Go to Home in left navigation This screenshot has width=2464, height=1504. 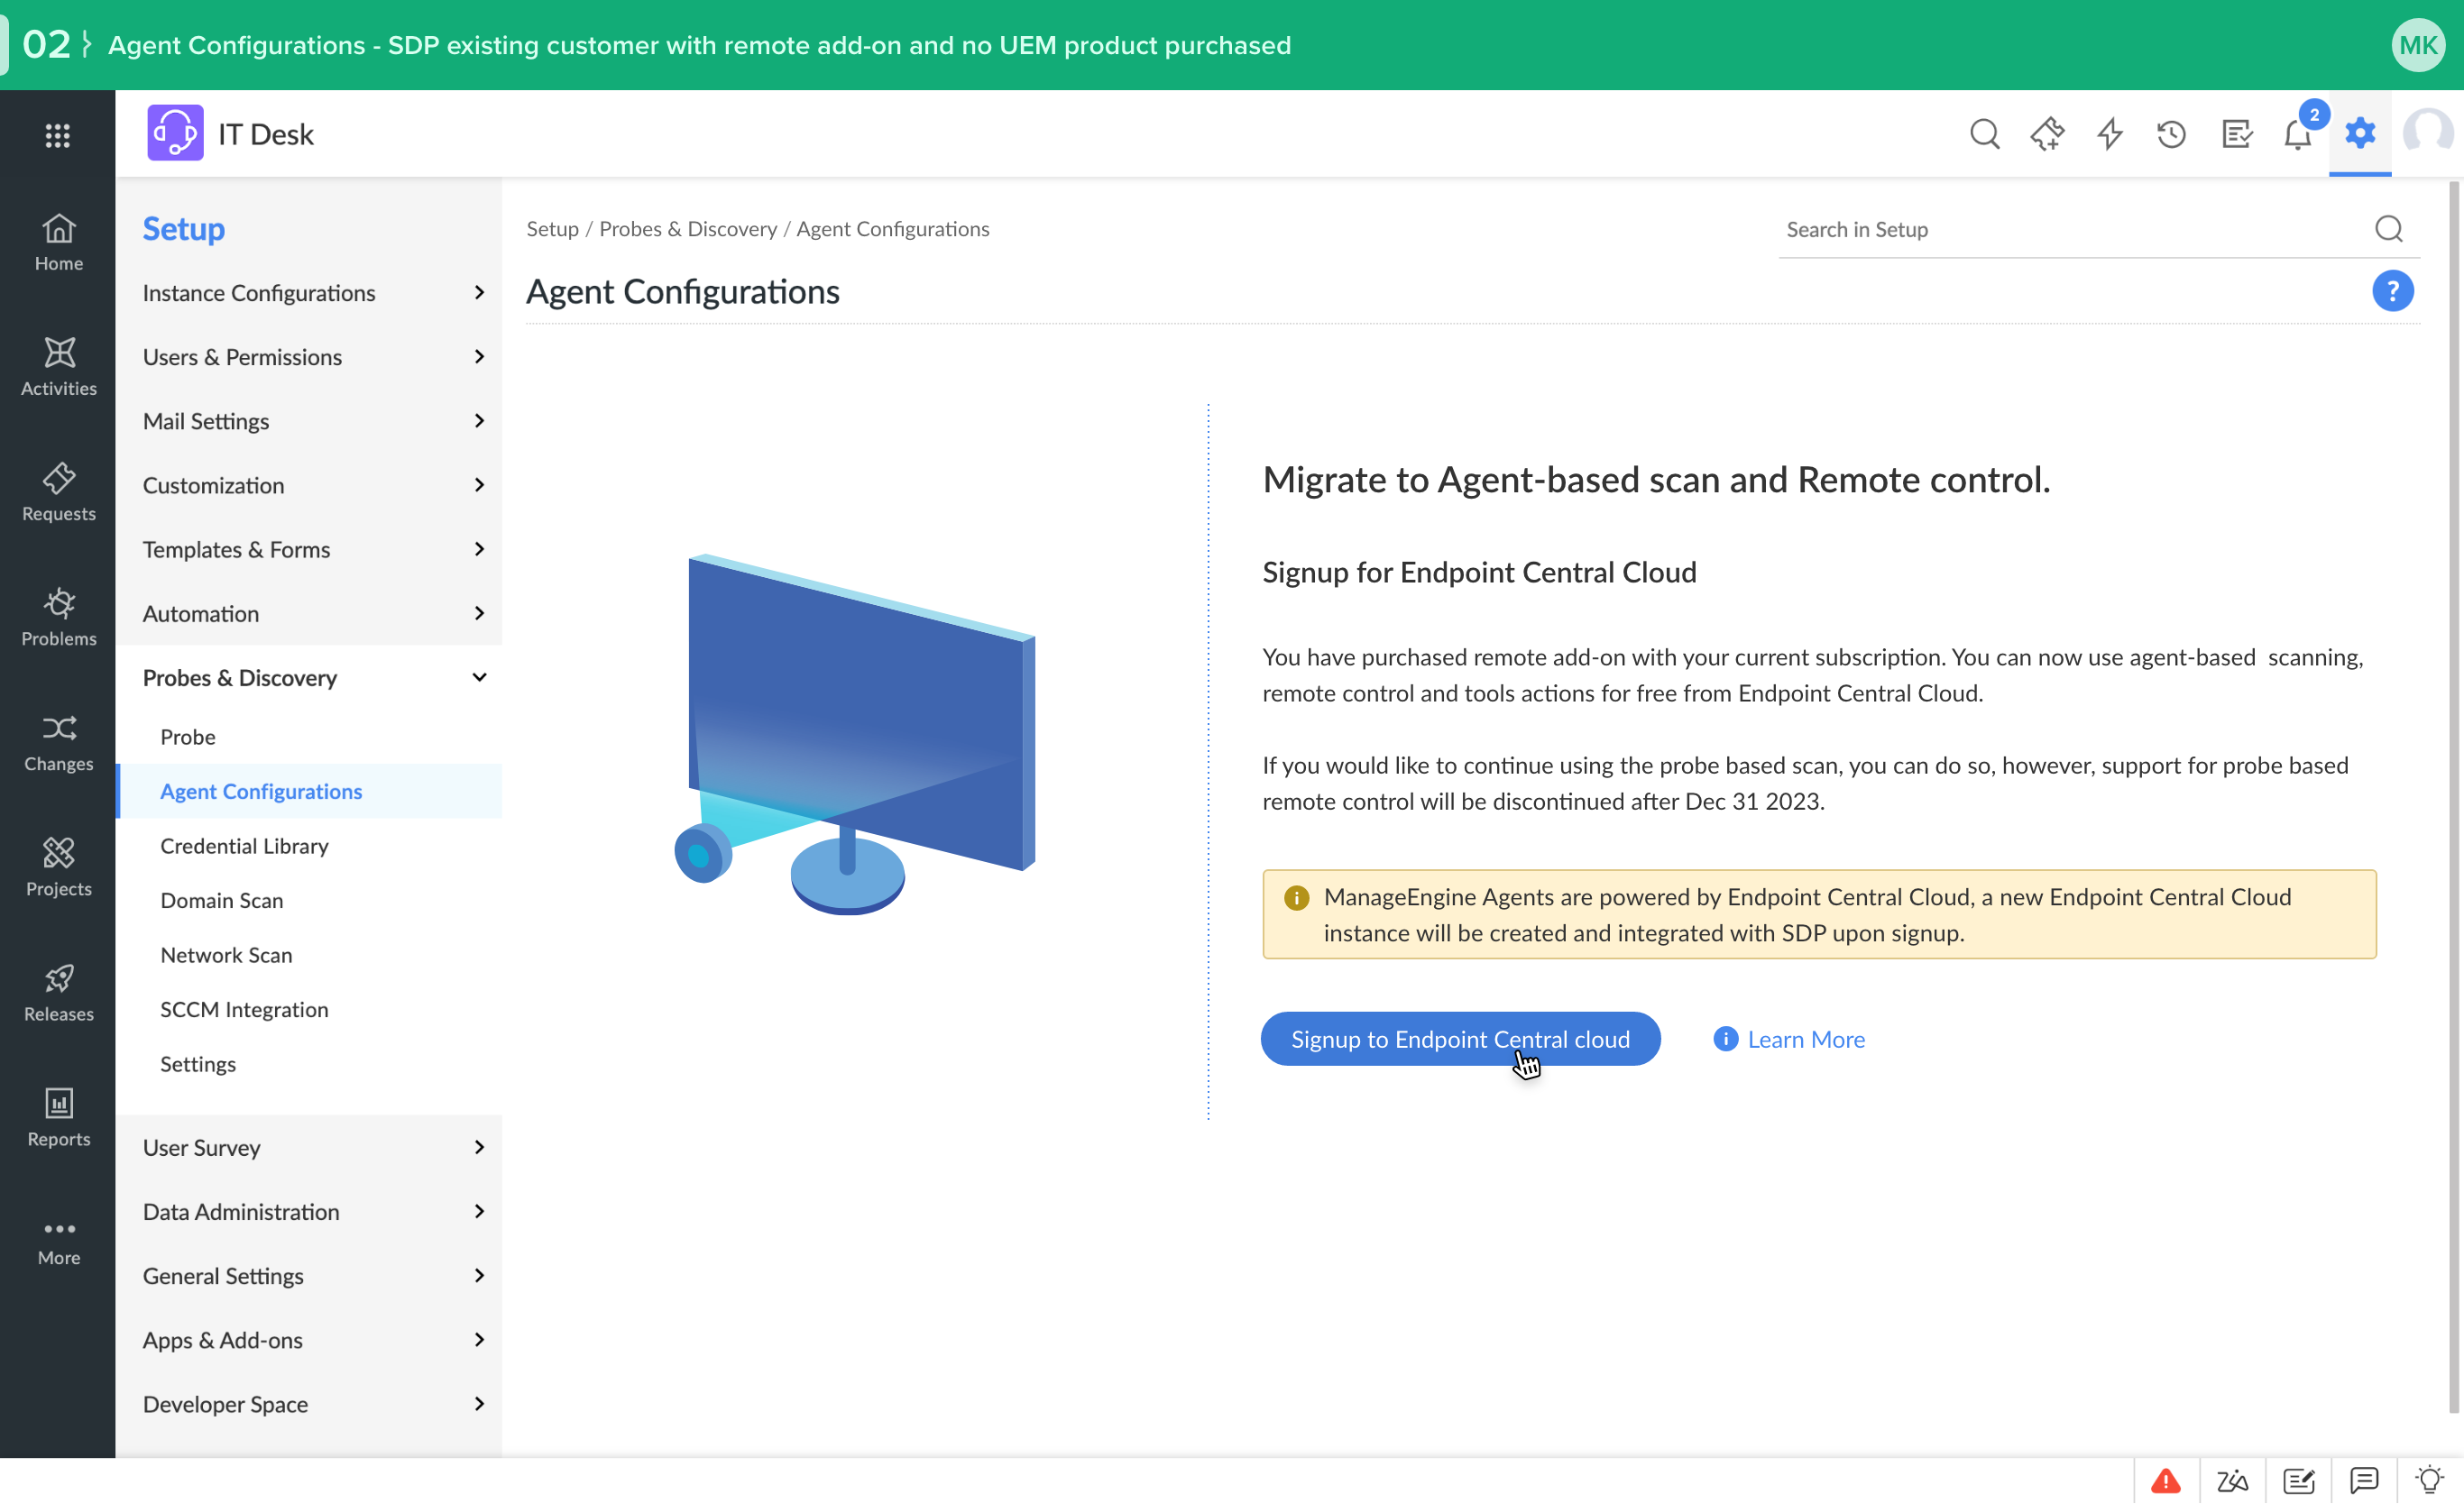pos(58,243)
